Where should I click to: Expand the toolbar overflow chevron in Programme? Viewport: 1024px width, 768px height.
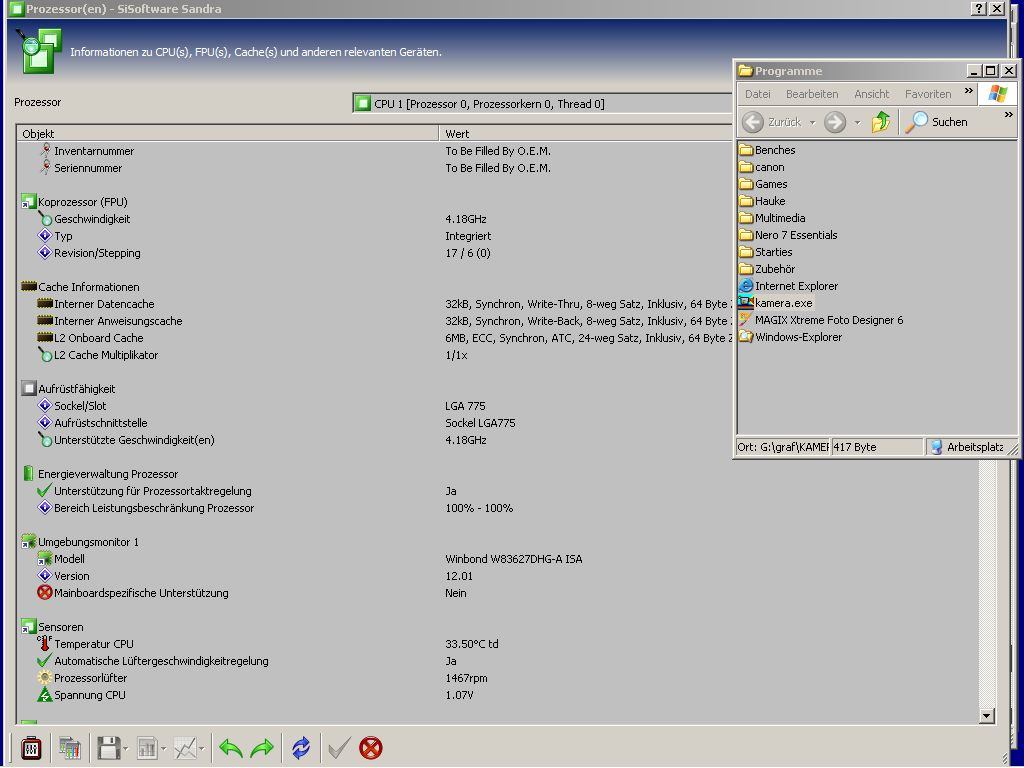(x=1009, y=115)
